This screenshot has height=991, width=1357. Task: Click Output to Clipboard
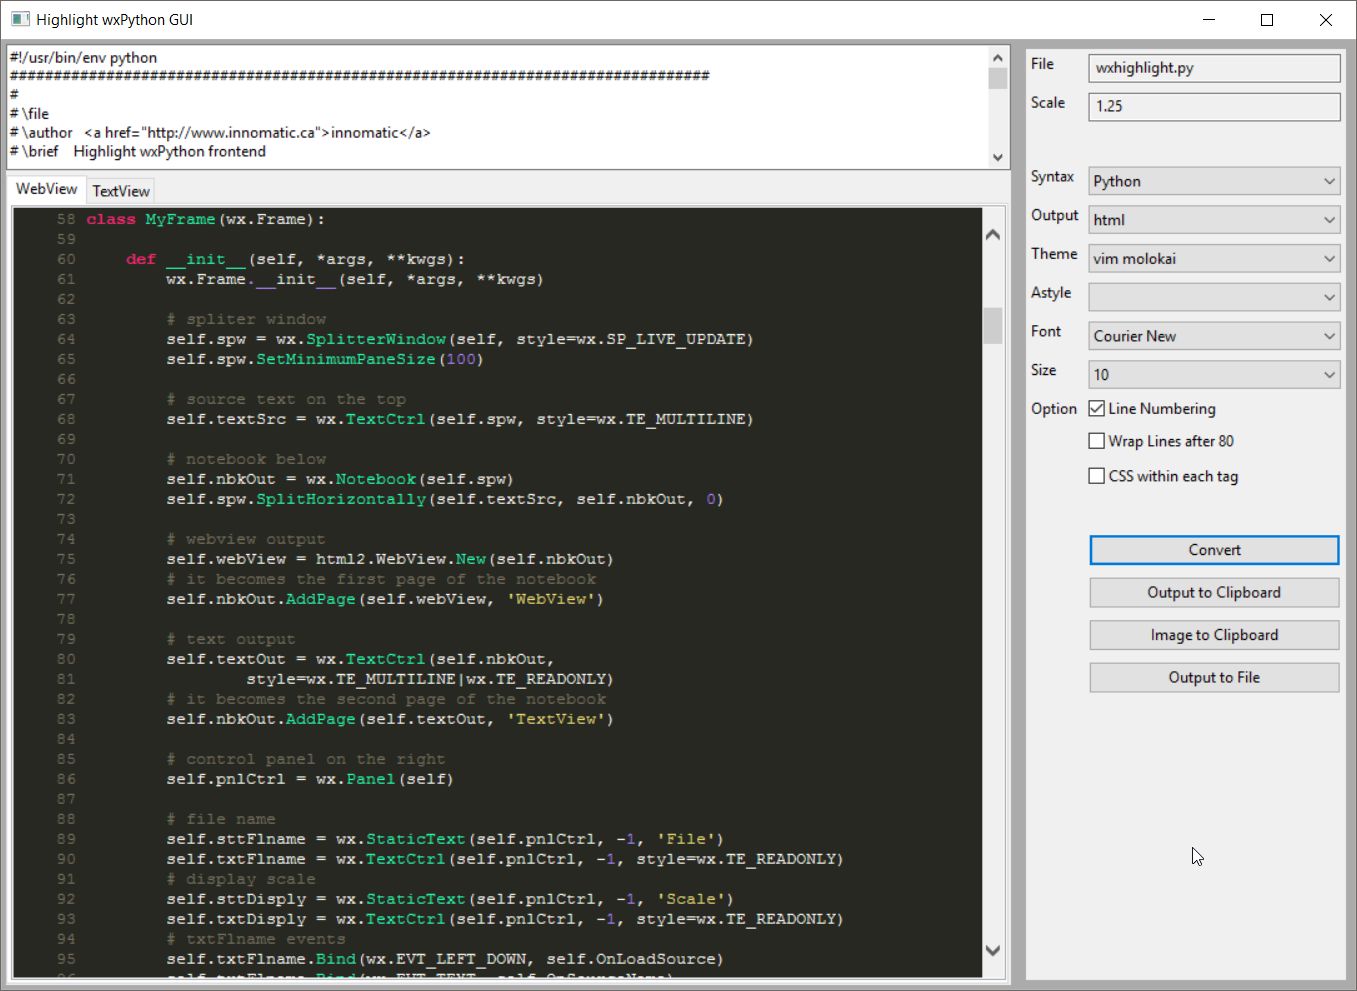(x=1213, y=592)
